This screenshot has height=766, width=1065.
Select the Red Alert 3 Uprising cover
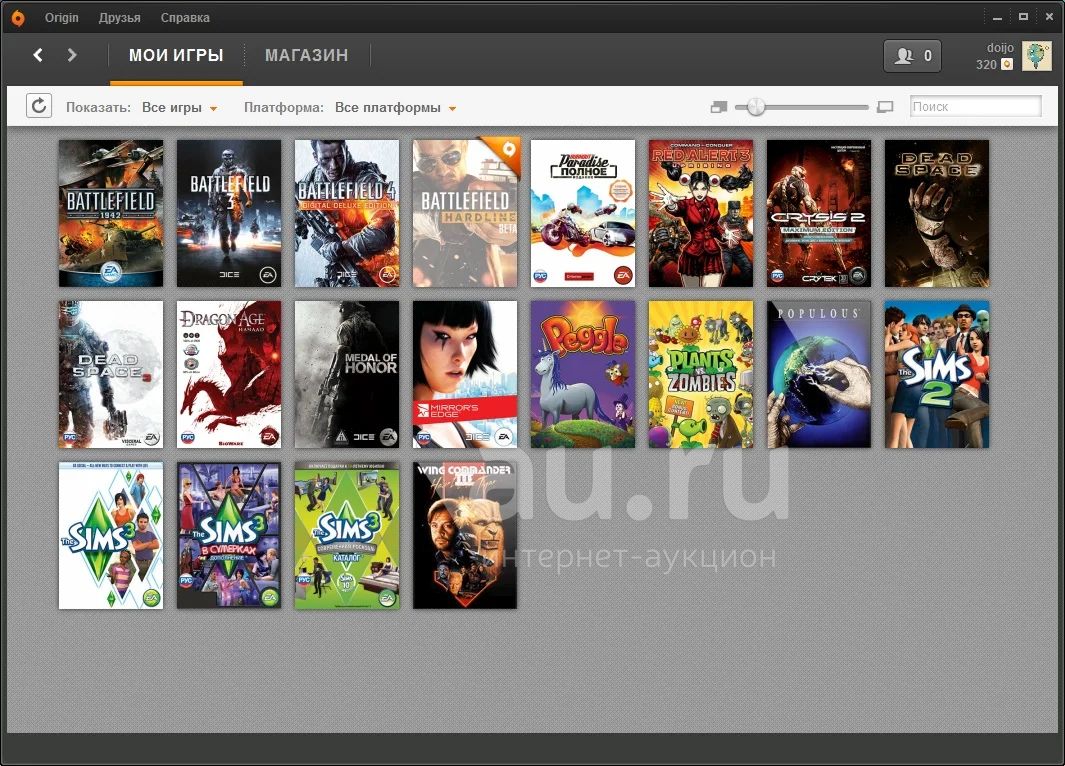pos(701,213)
